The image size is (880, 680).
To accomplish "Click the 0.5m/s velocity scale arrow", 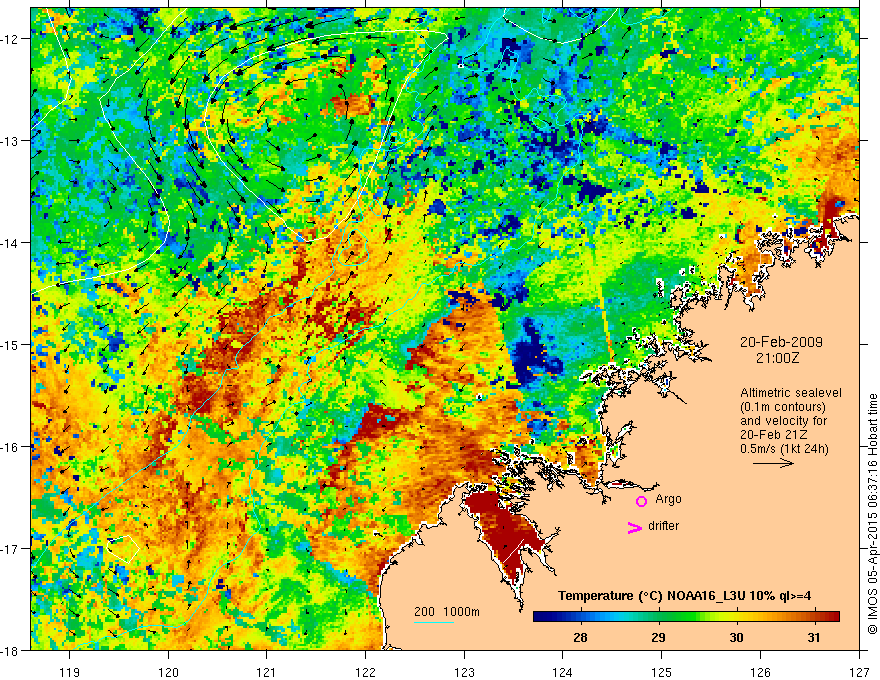I will 773,463.
